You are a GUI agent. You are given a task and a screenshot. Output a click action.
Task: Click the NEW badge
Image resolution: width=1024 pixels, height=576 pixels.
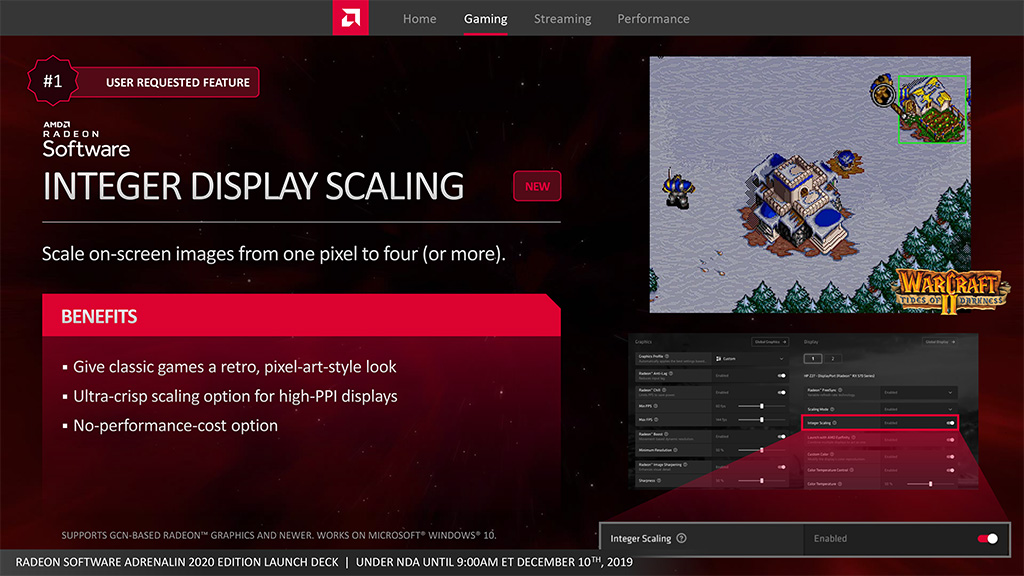tap(537, 186)
